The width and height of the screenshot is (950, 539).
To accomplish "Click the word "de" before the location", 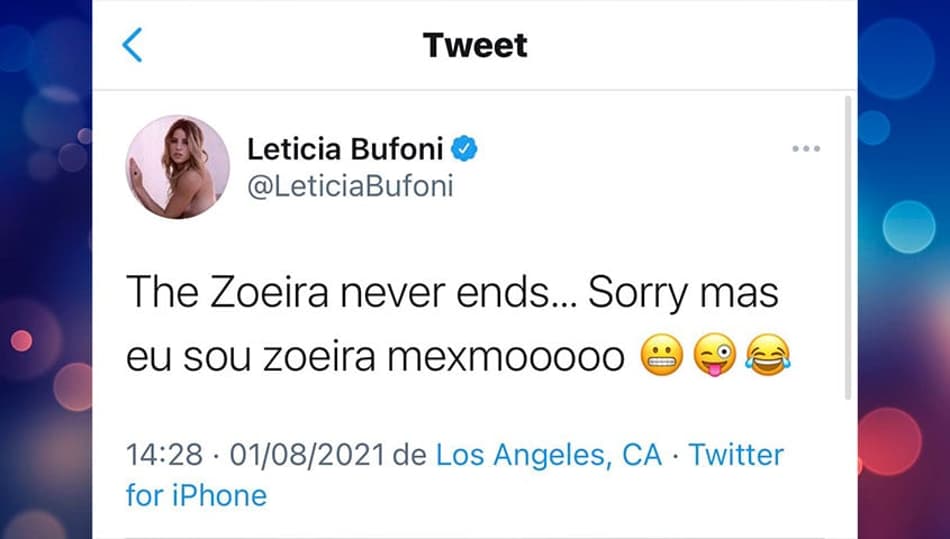I will (410, 455).
